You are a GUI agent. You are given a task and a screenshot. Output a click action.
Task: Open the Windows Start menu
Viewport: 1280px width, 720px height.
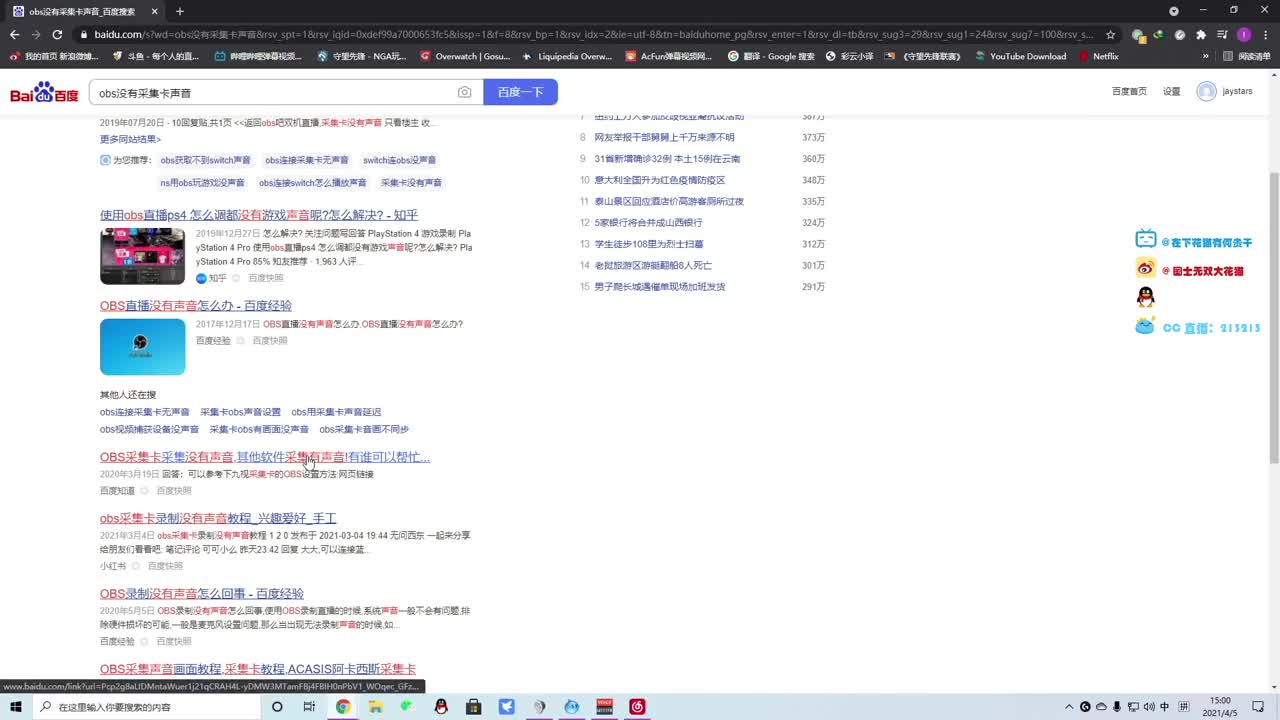pyautogui.click(x=15, y=707)
